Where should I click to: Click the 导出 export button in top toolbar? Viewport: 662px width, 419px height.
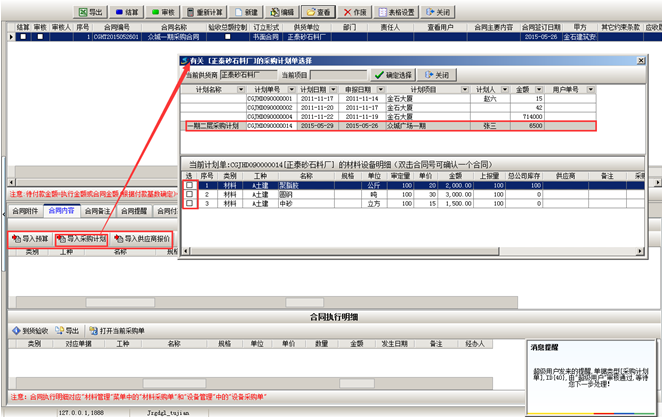pos(88,11)
